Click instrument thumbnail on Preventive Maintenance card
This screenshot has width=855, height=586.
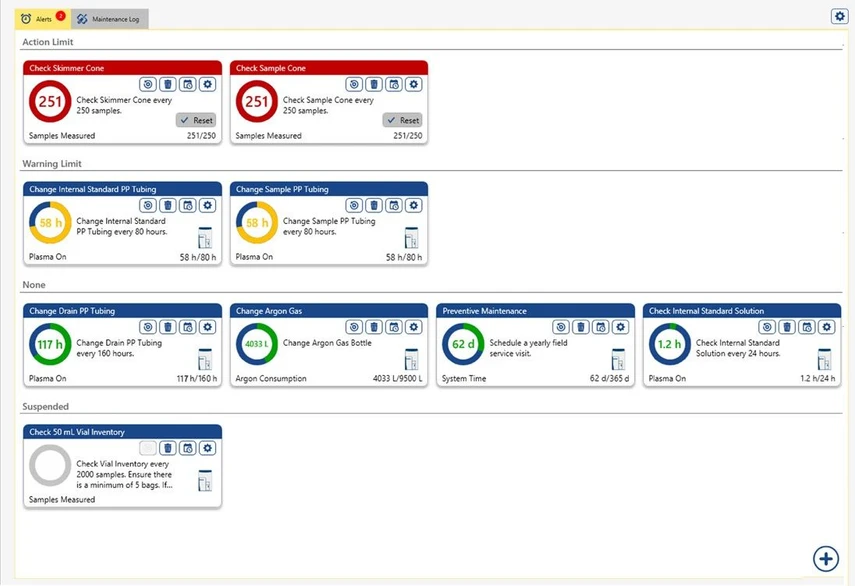click(618, 359)
